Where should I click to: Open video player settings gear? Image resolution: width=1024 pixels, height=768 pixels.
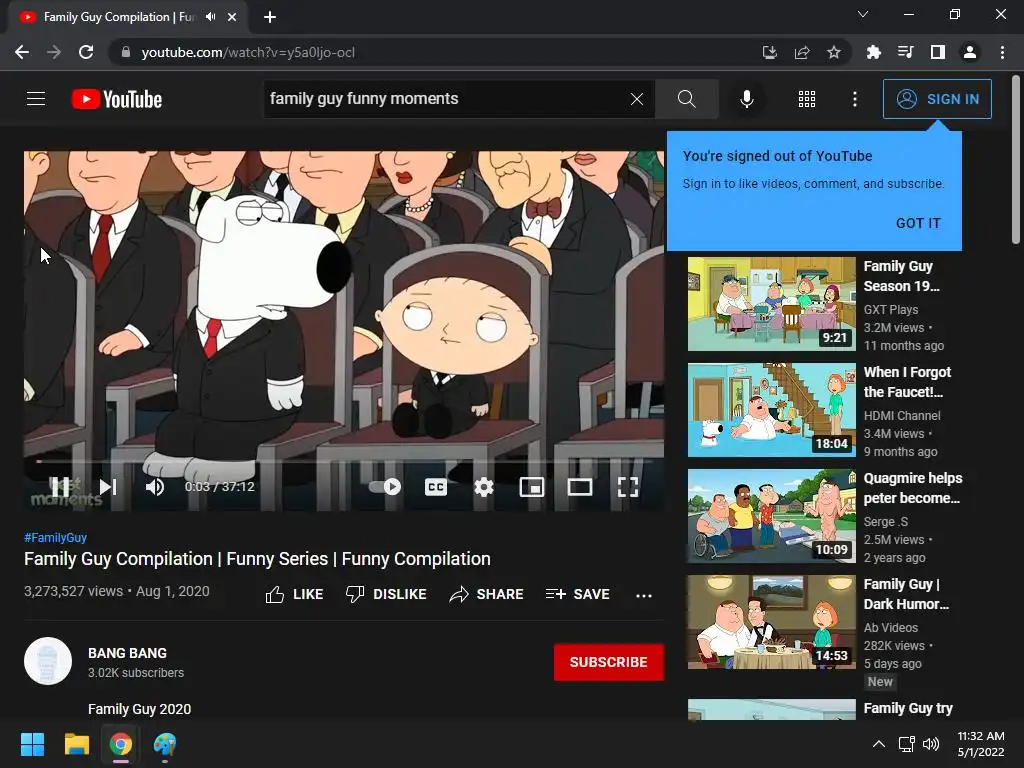[483, 487]
